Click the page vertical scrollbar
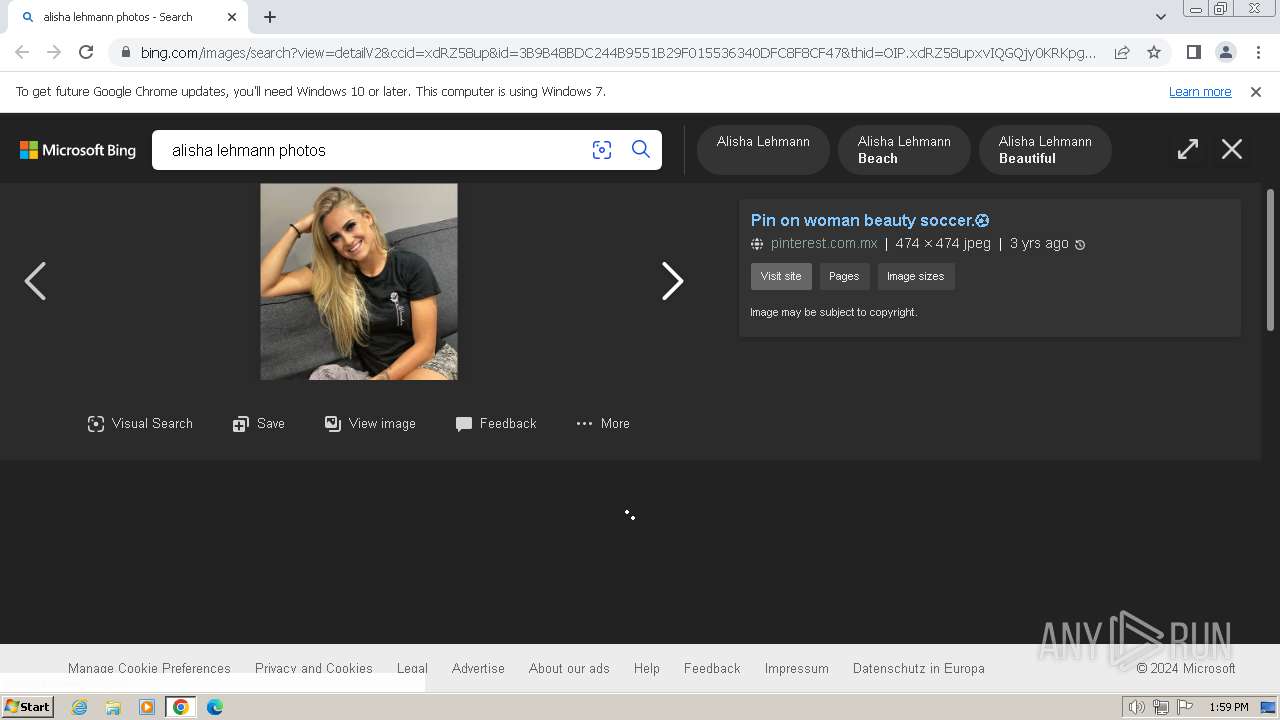 (1270, 260)
